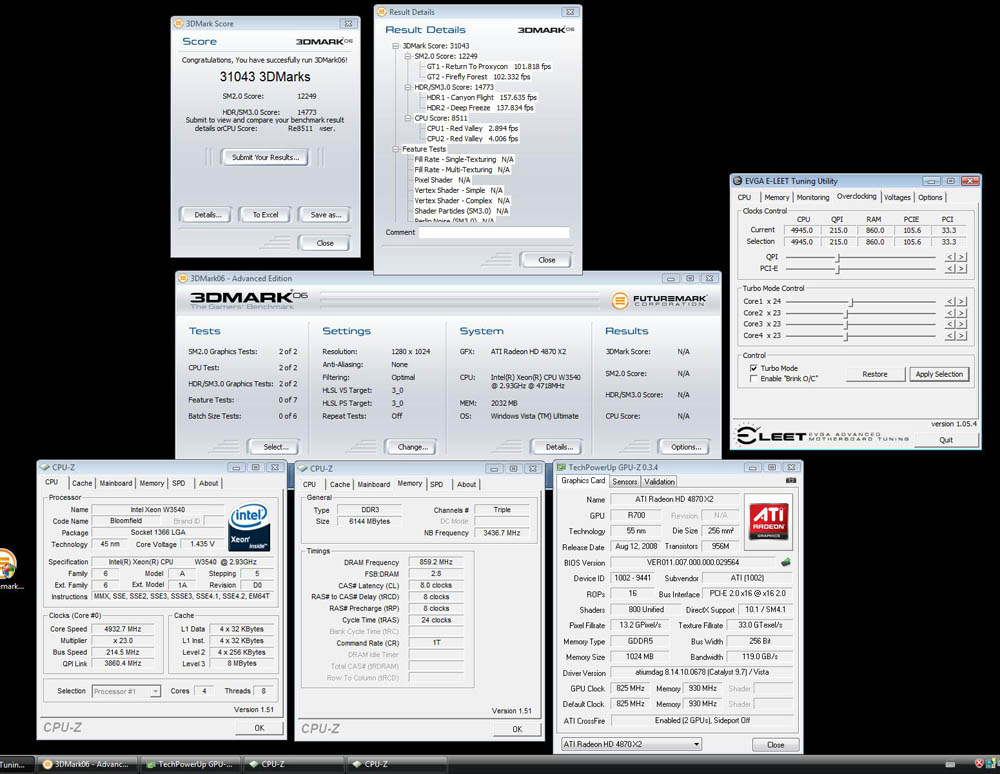
Task: Collapse the HDR/SM3.0 Score tree node
Action: (408, 87)
